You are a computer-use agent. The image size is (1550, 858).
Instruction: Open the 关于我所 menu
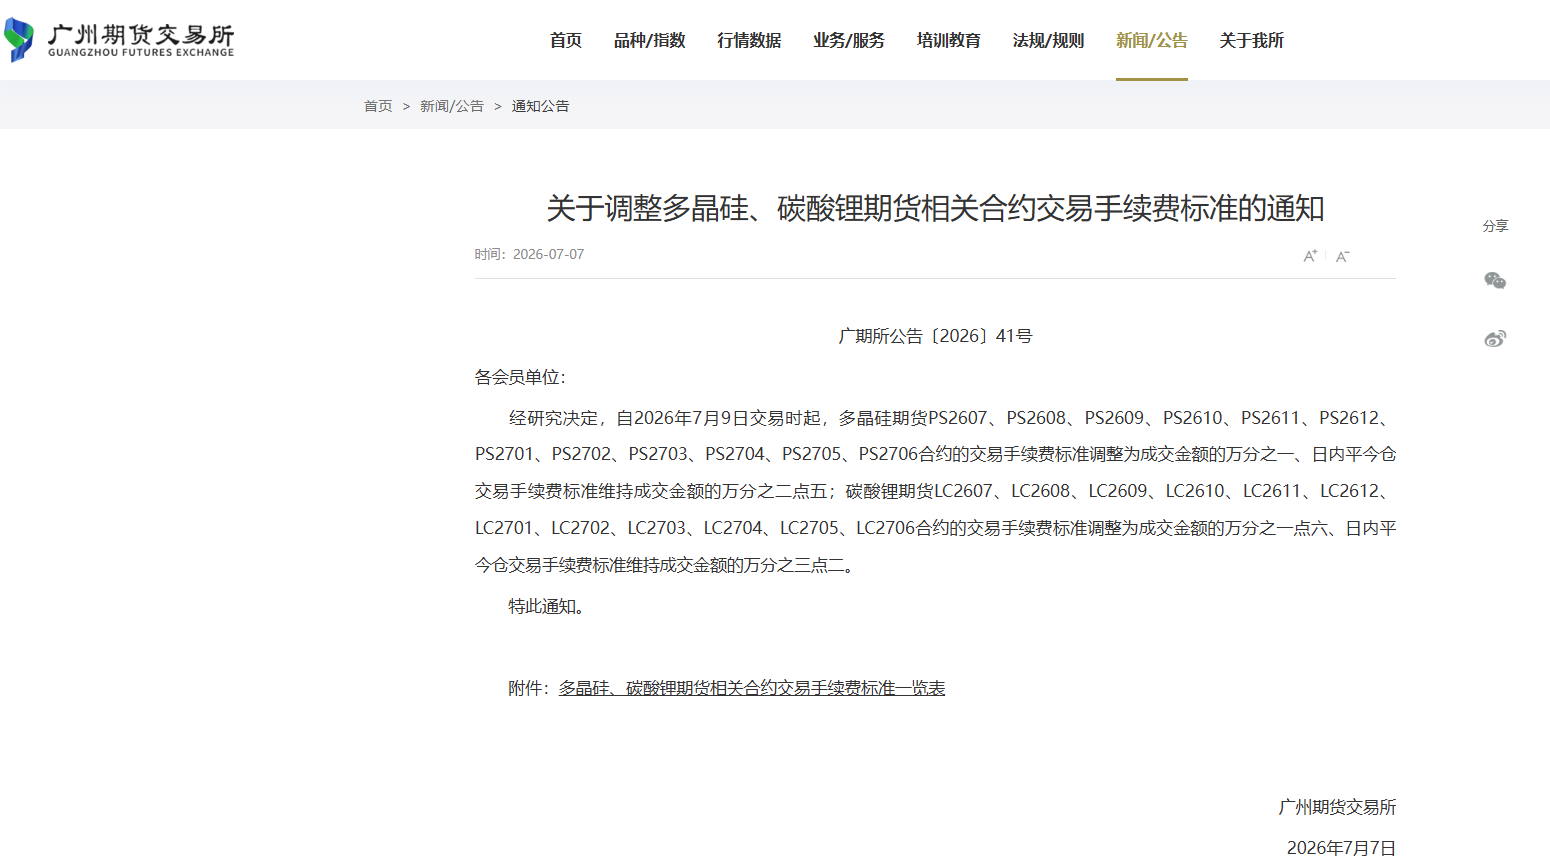coord(1252,40)
